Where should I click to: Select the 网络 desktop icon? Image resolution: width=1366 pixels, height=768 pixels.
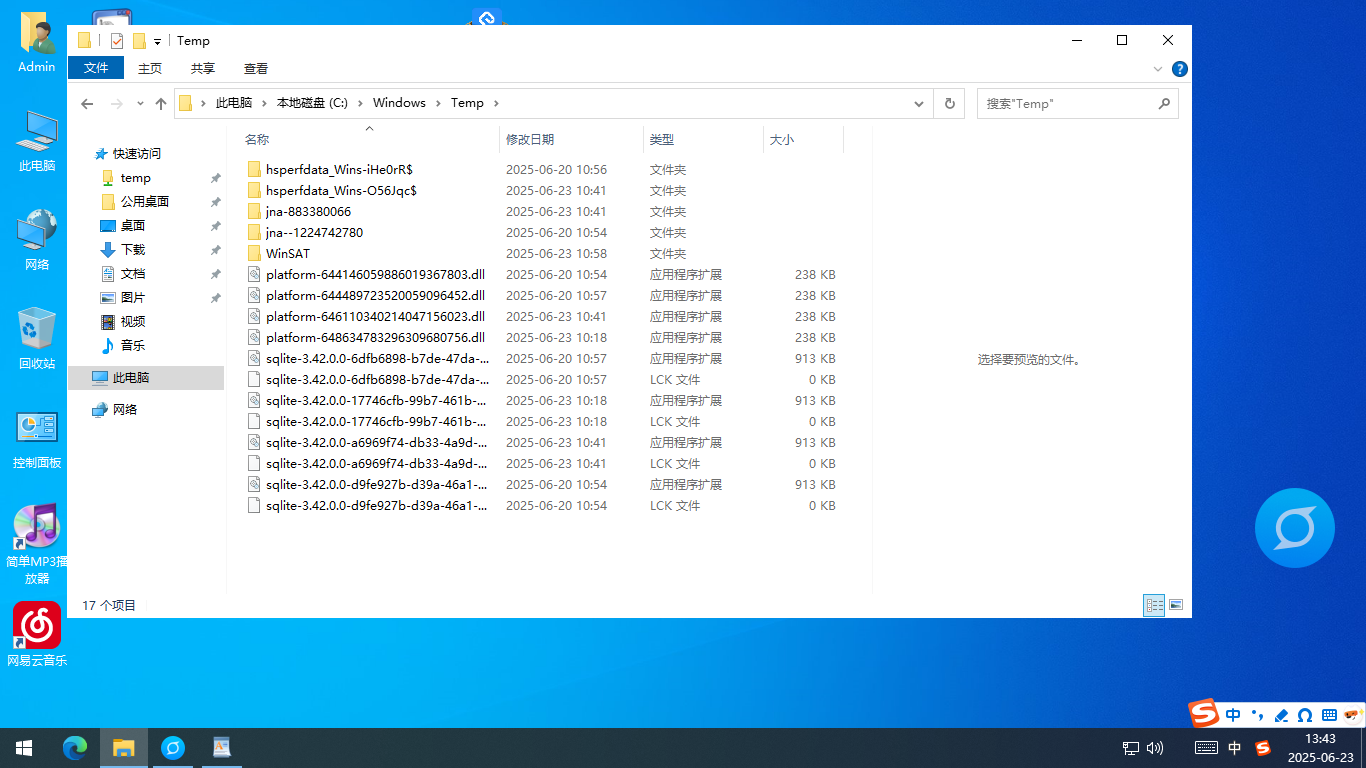[37, 239]
